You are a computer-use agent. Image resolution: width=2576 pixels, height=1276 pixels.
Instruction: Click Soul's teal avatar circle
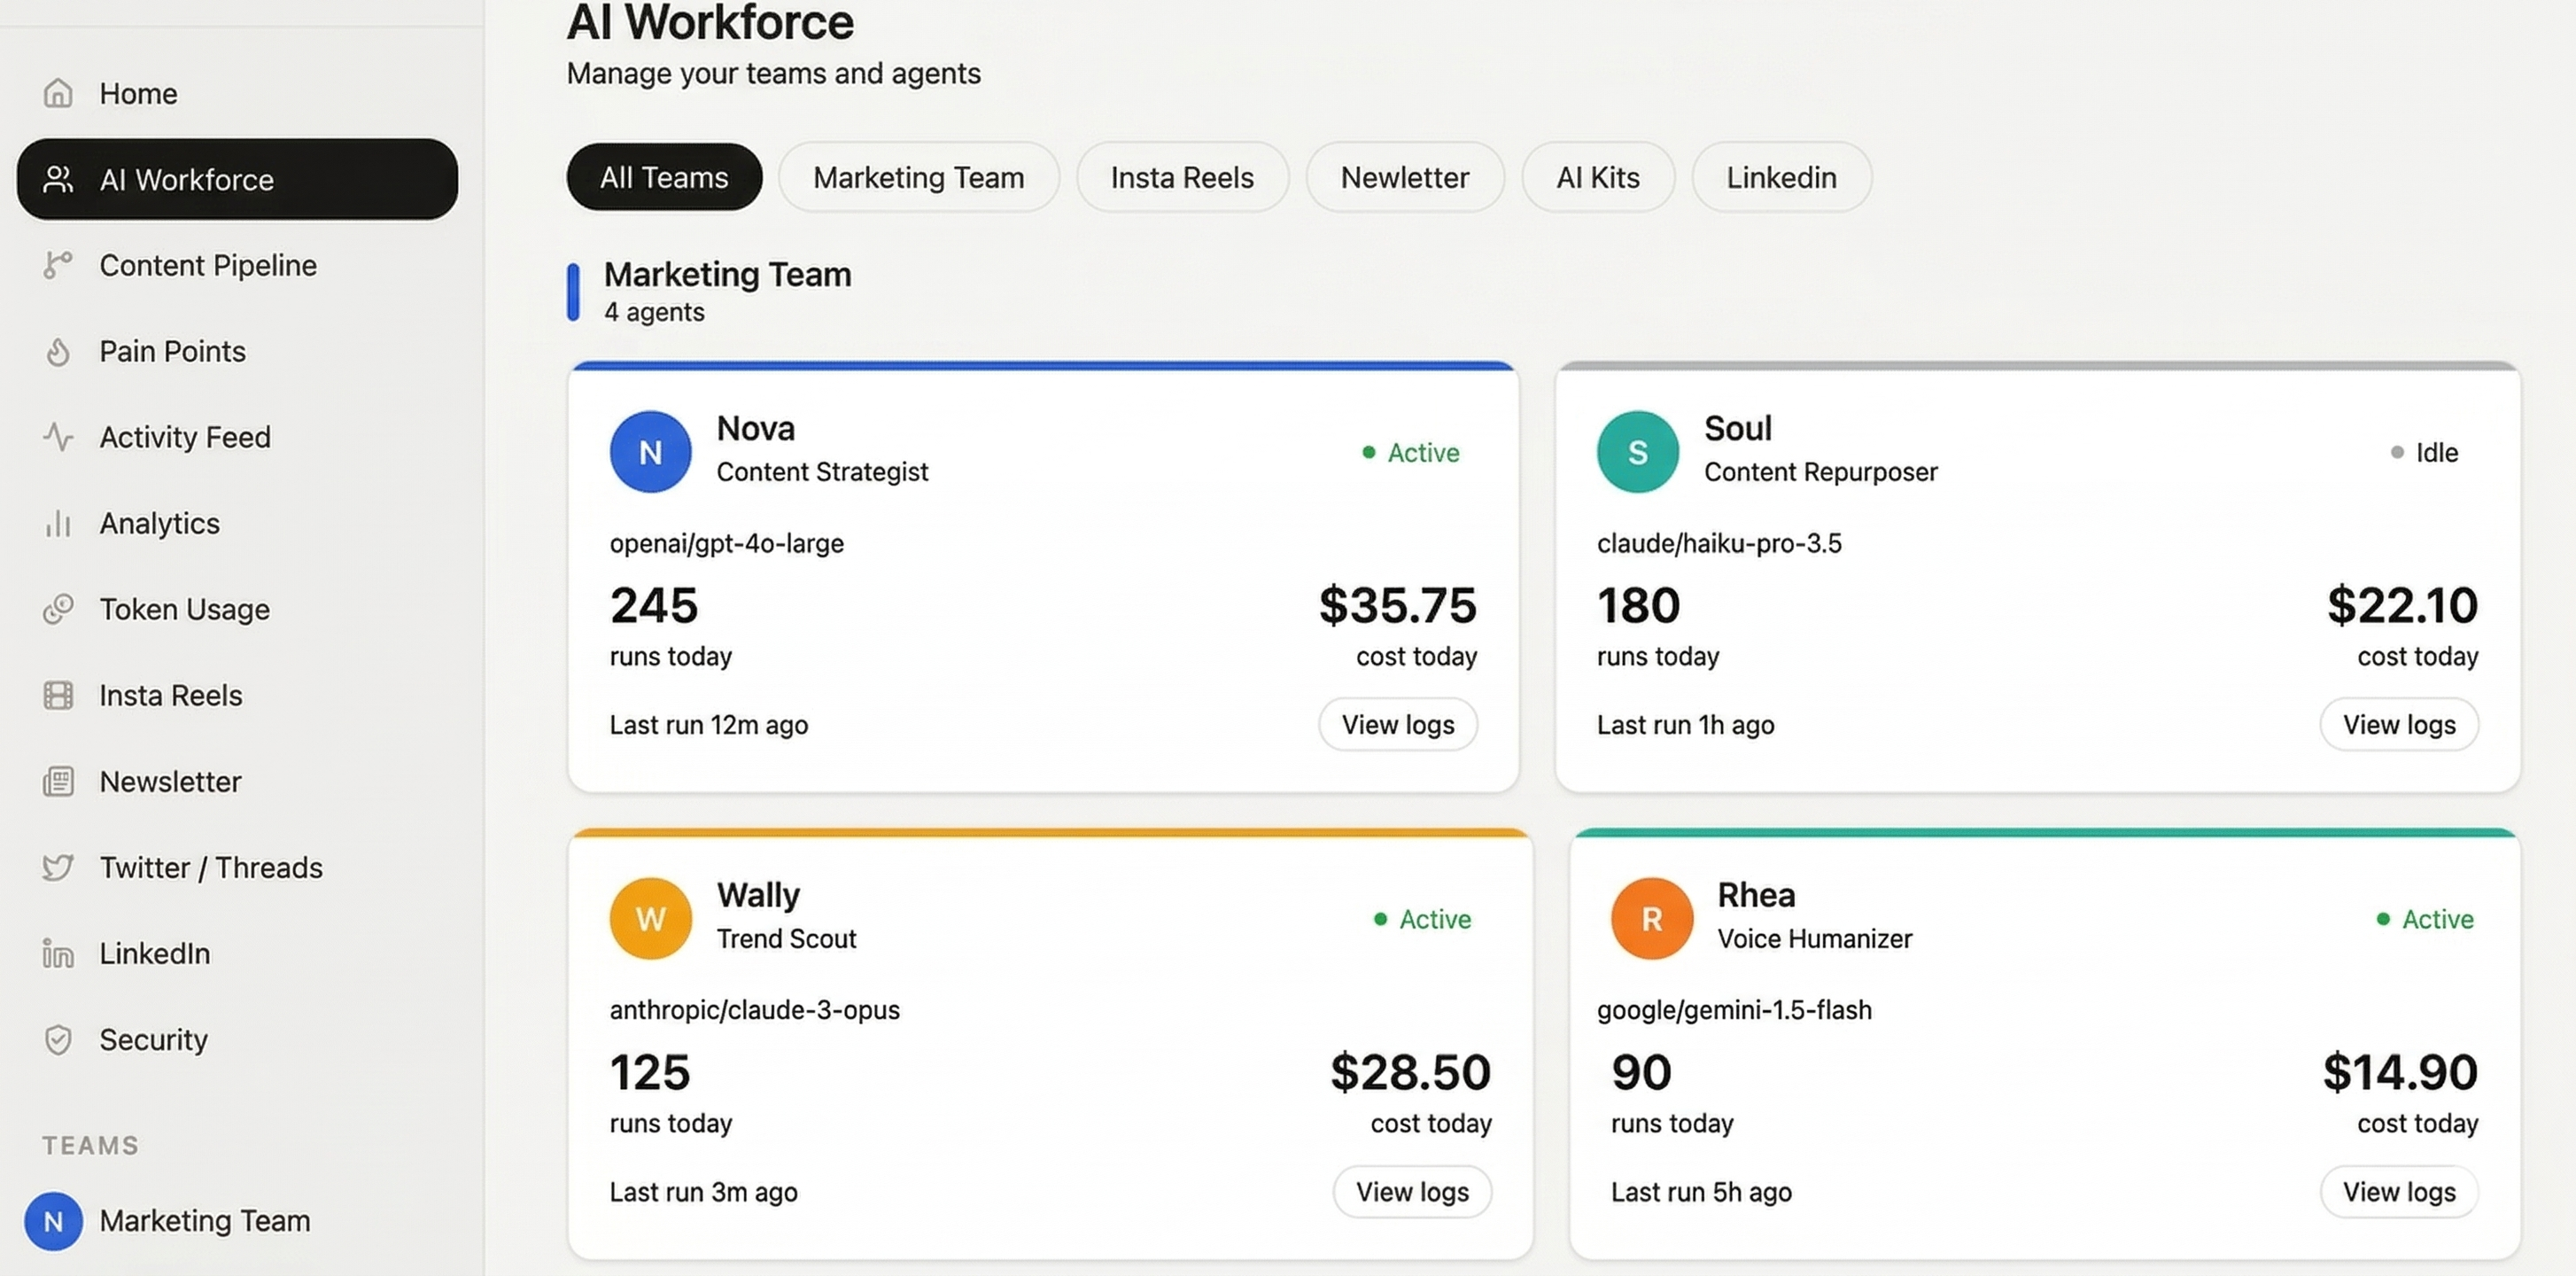(1637, 452)
